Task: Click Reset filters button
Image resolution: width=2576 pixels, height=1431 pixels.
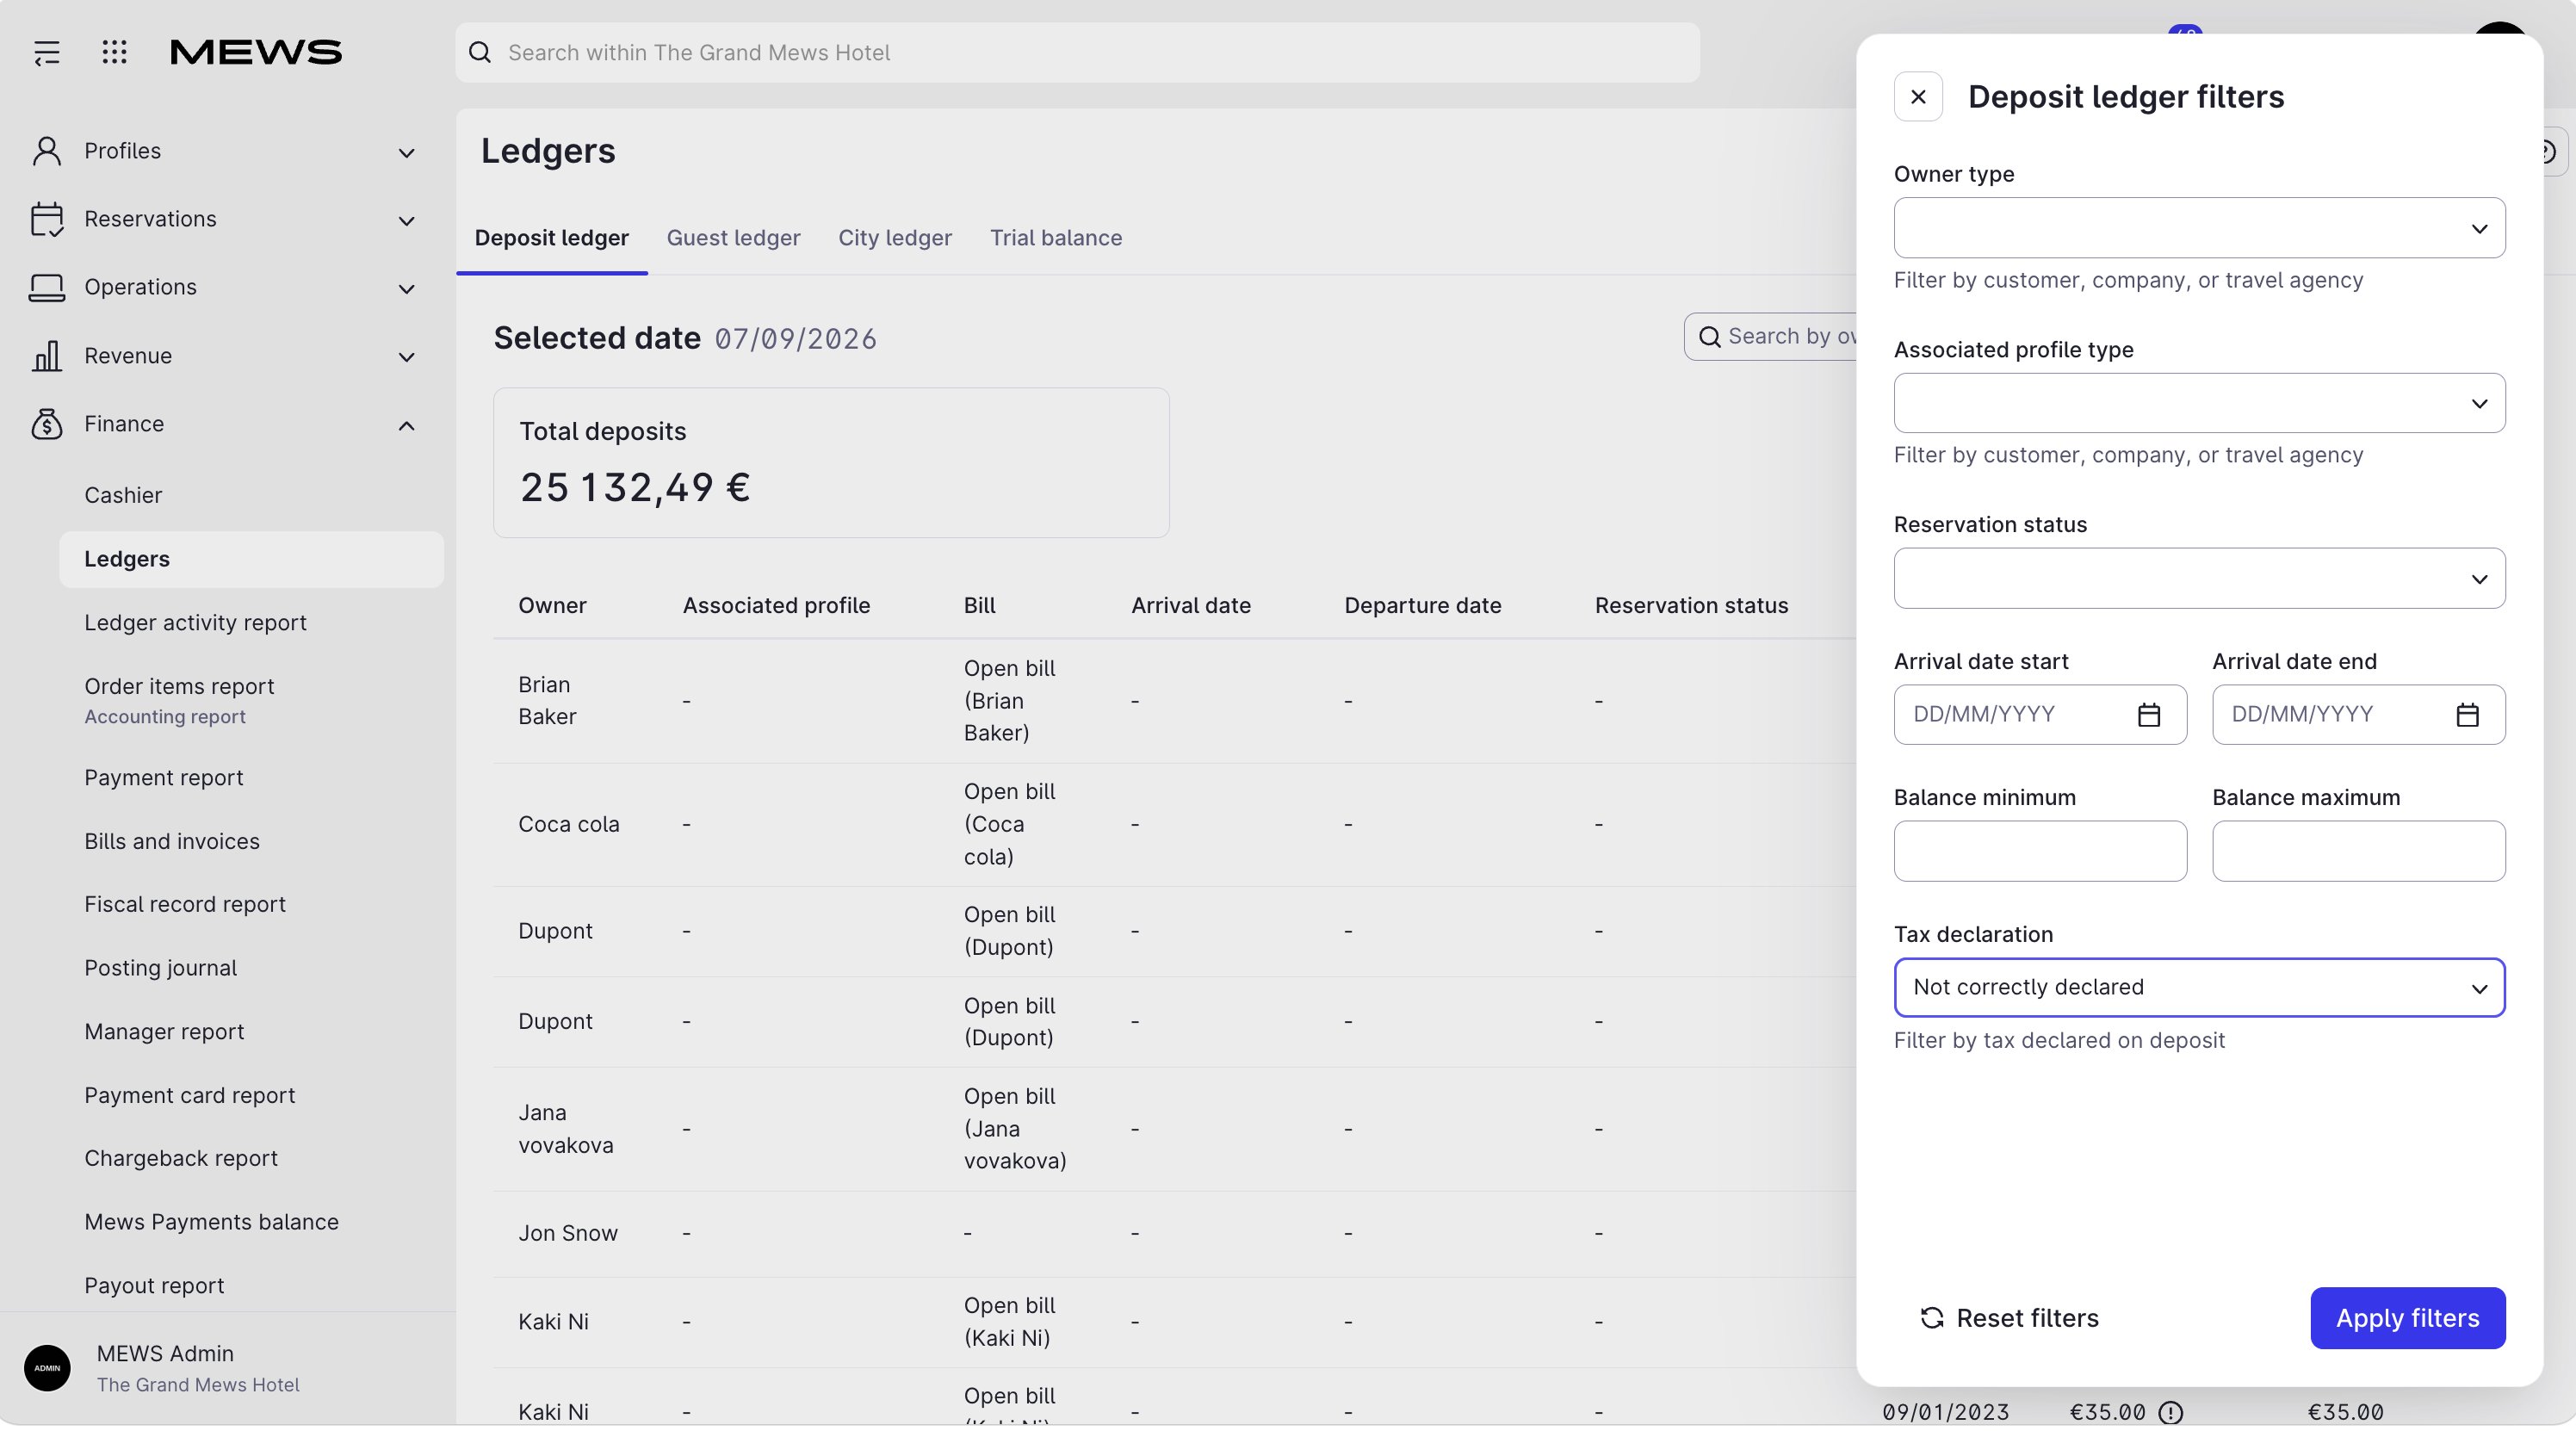Action: 2009,1318
